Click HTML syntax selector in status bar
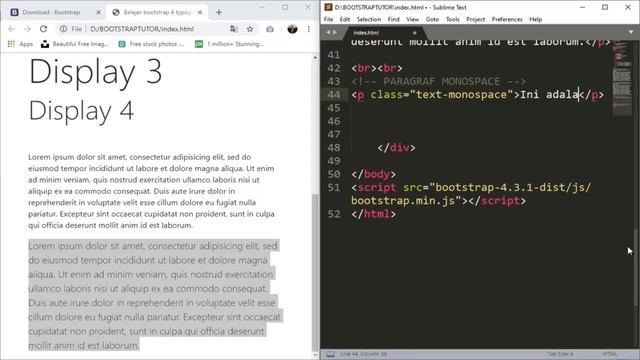 [610, 354]
